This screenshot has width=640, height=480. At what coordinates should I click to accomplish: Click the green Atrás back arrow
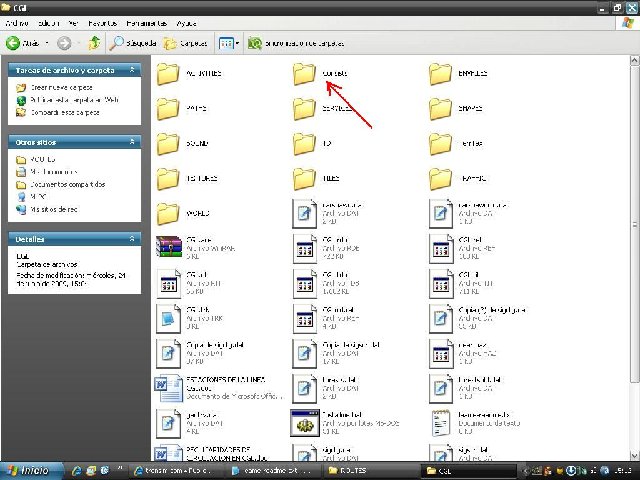[22, 43]
